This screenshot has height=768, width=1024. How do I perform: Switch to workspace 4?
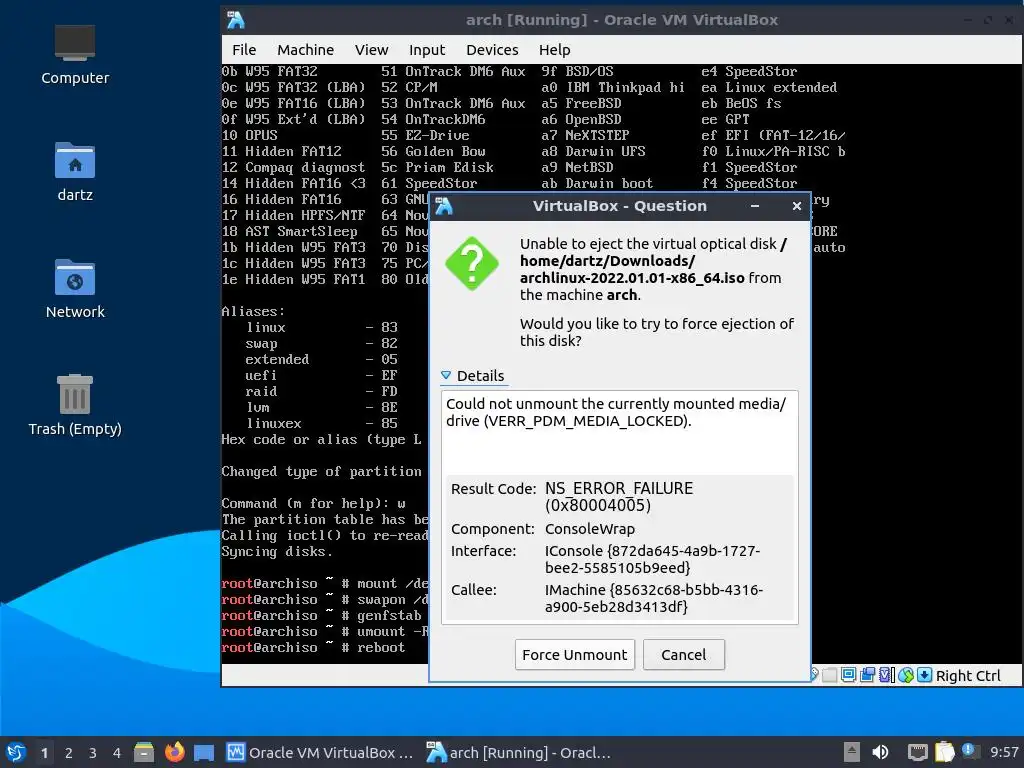click(x=117, y=753)
